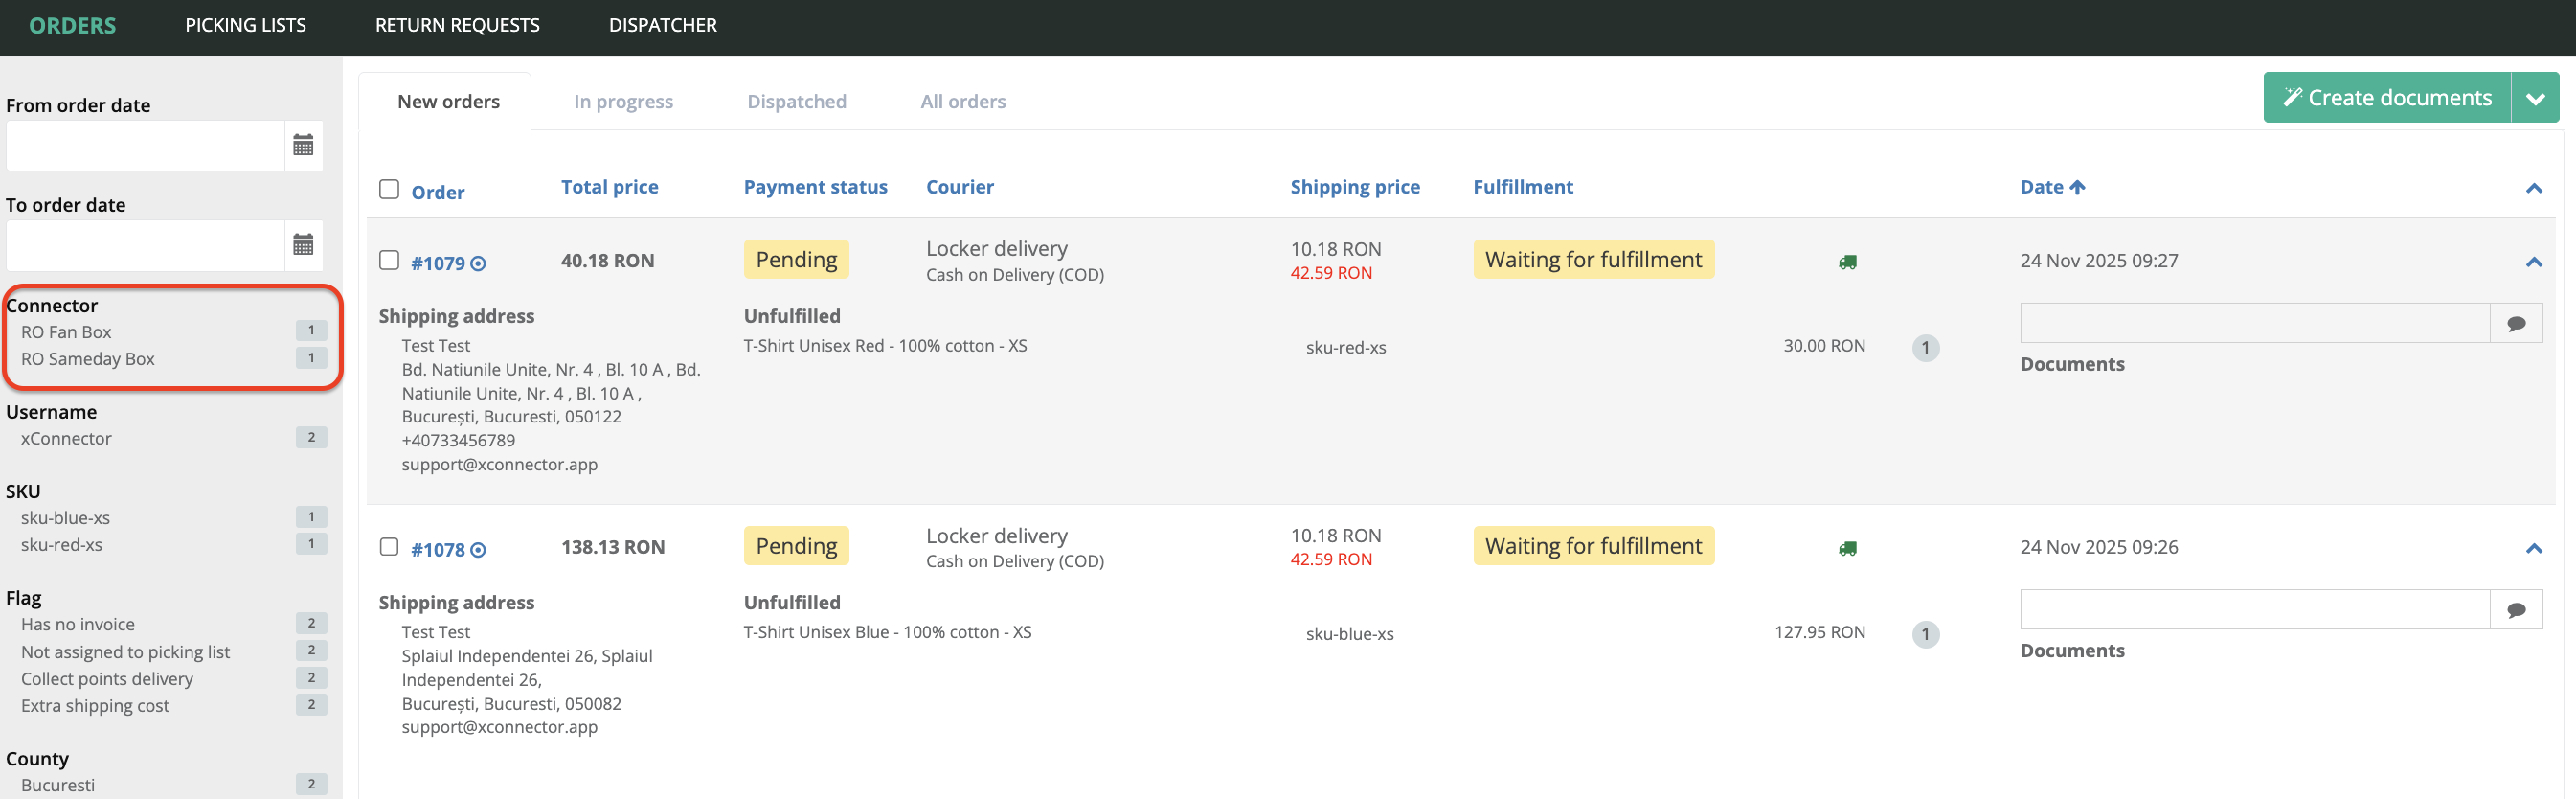Image resolution: width=2576 pixels, height=799 pixels.
Task: Click the Create documents button
Action: coord(2386,98)
